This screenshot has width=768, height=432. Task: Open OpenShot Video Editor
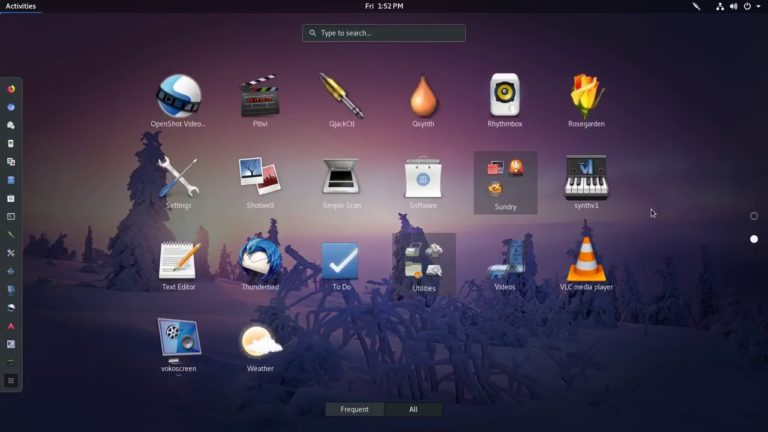tap(178, 101)
